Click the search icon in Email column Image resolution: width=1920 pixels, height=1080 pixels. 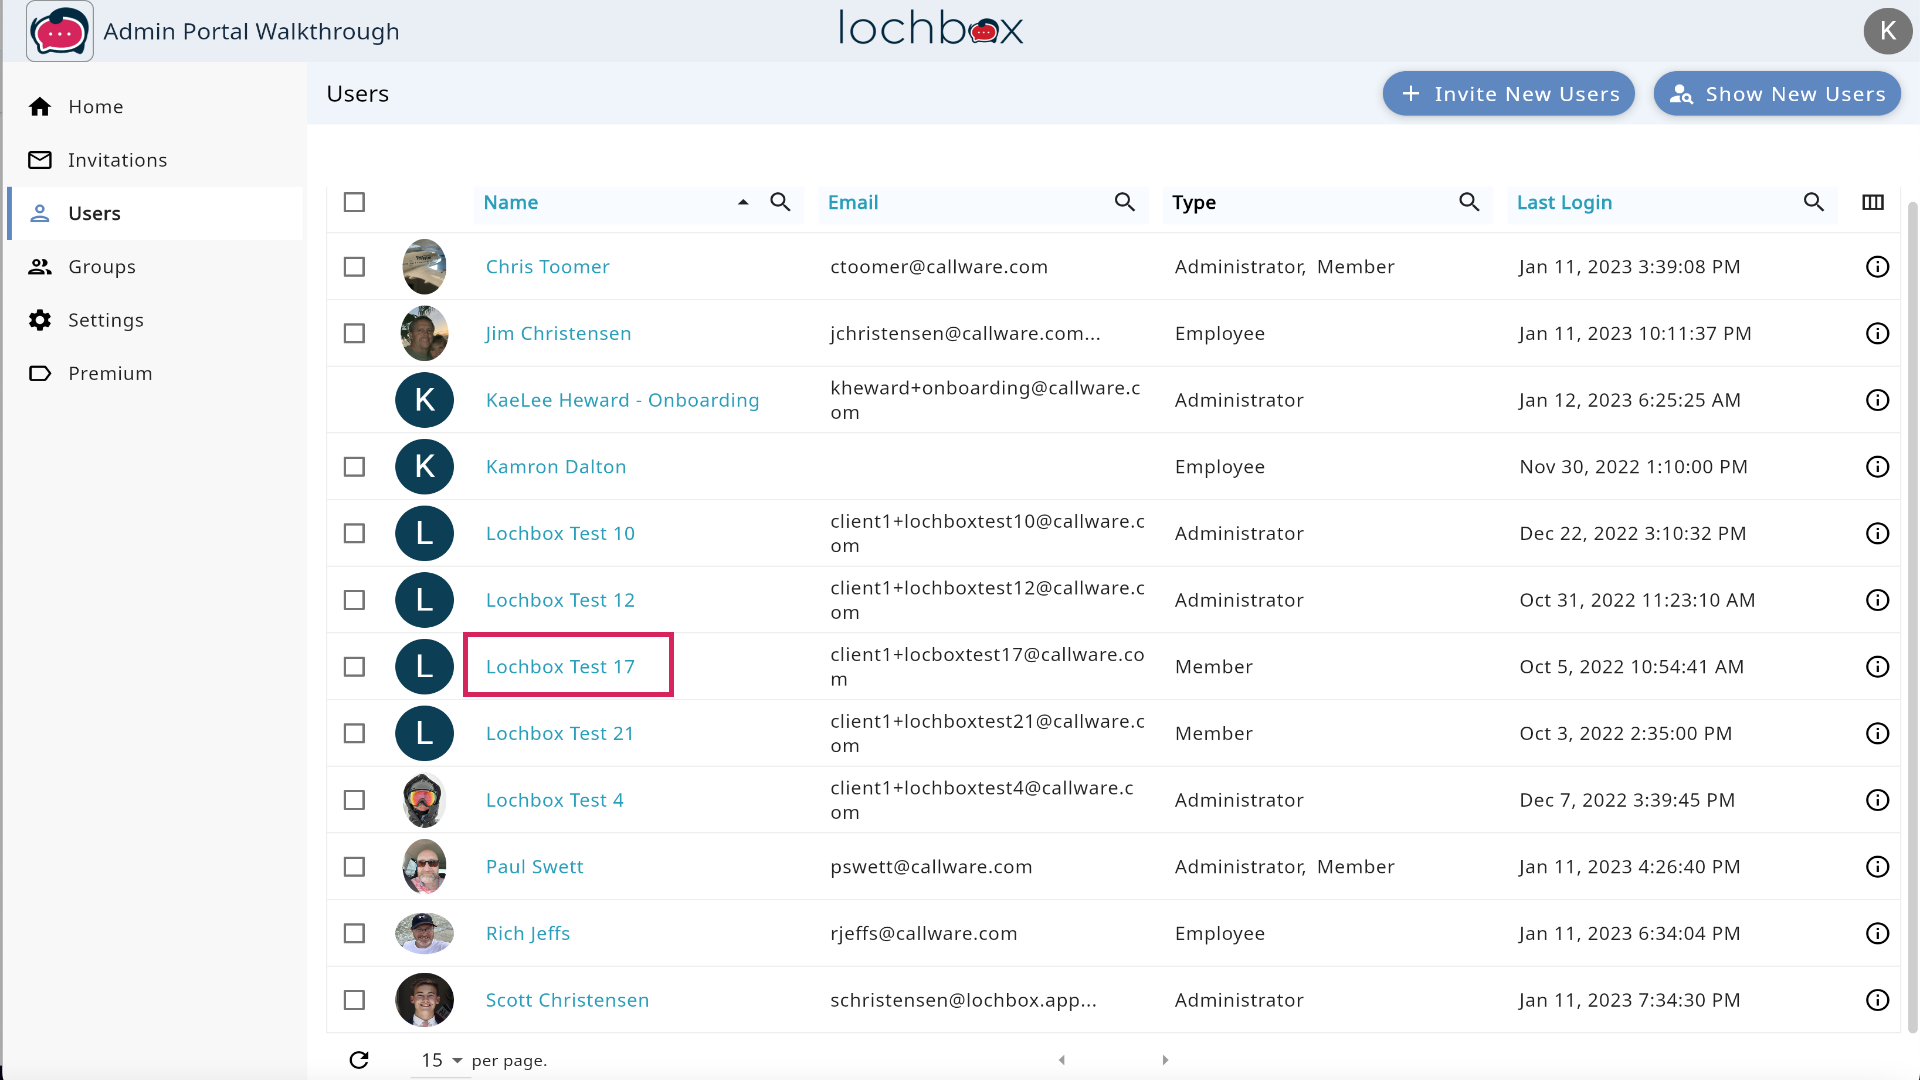[x=1124, y=202]
